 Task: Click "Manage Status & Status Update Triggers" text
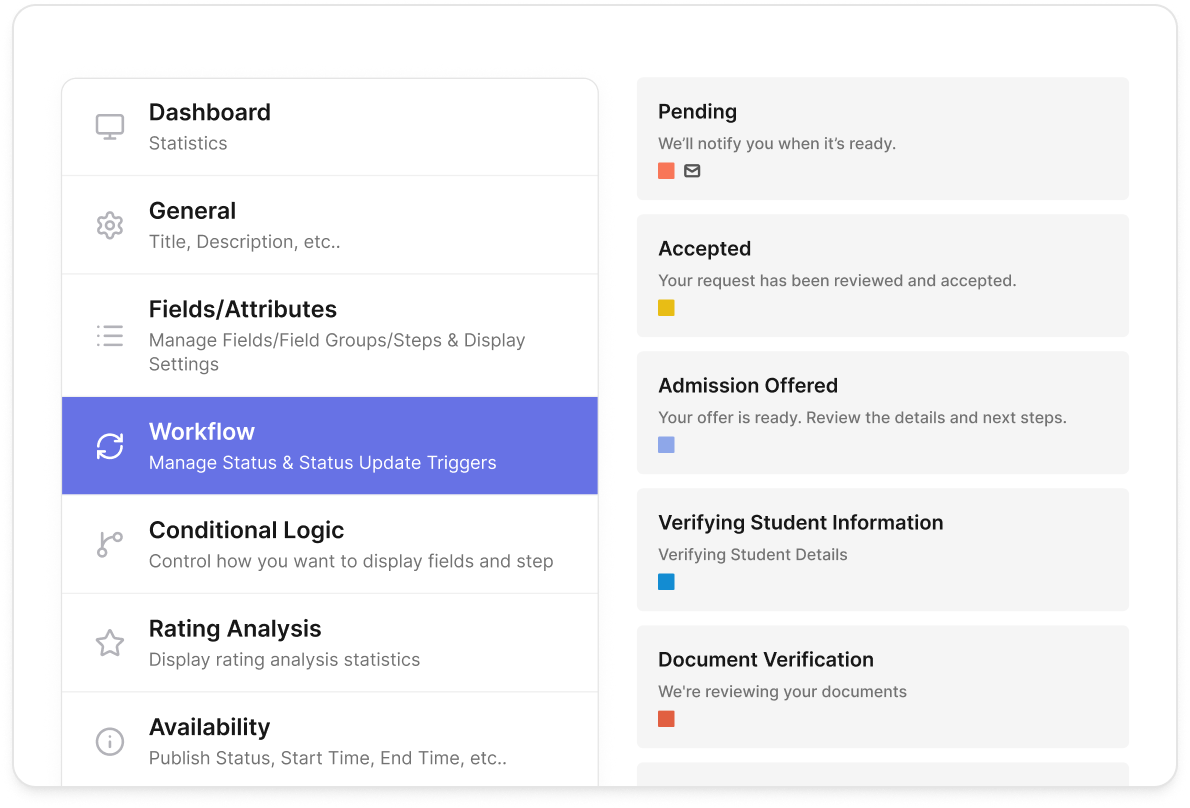(x=323, y=463)
